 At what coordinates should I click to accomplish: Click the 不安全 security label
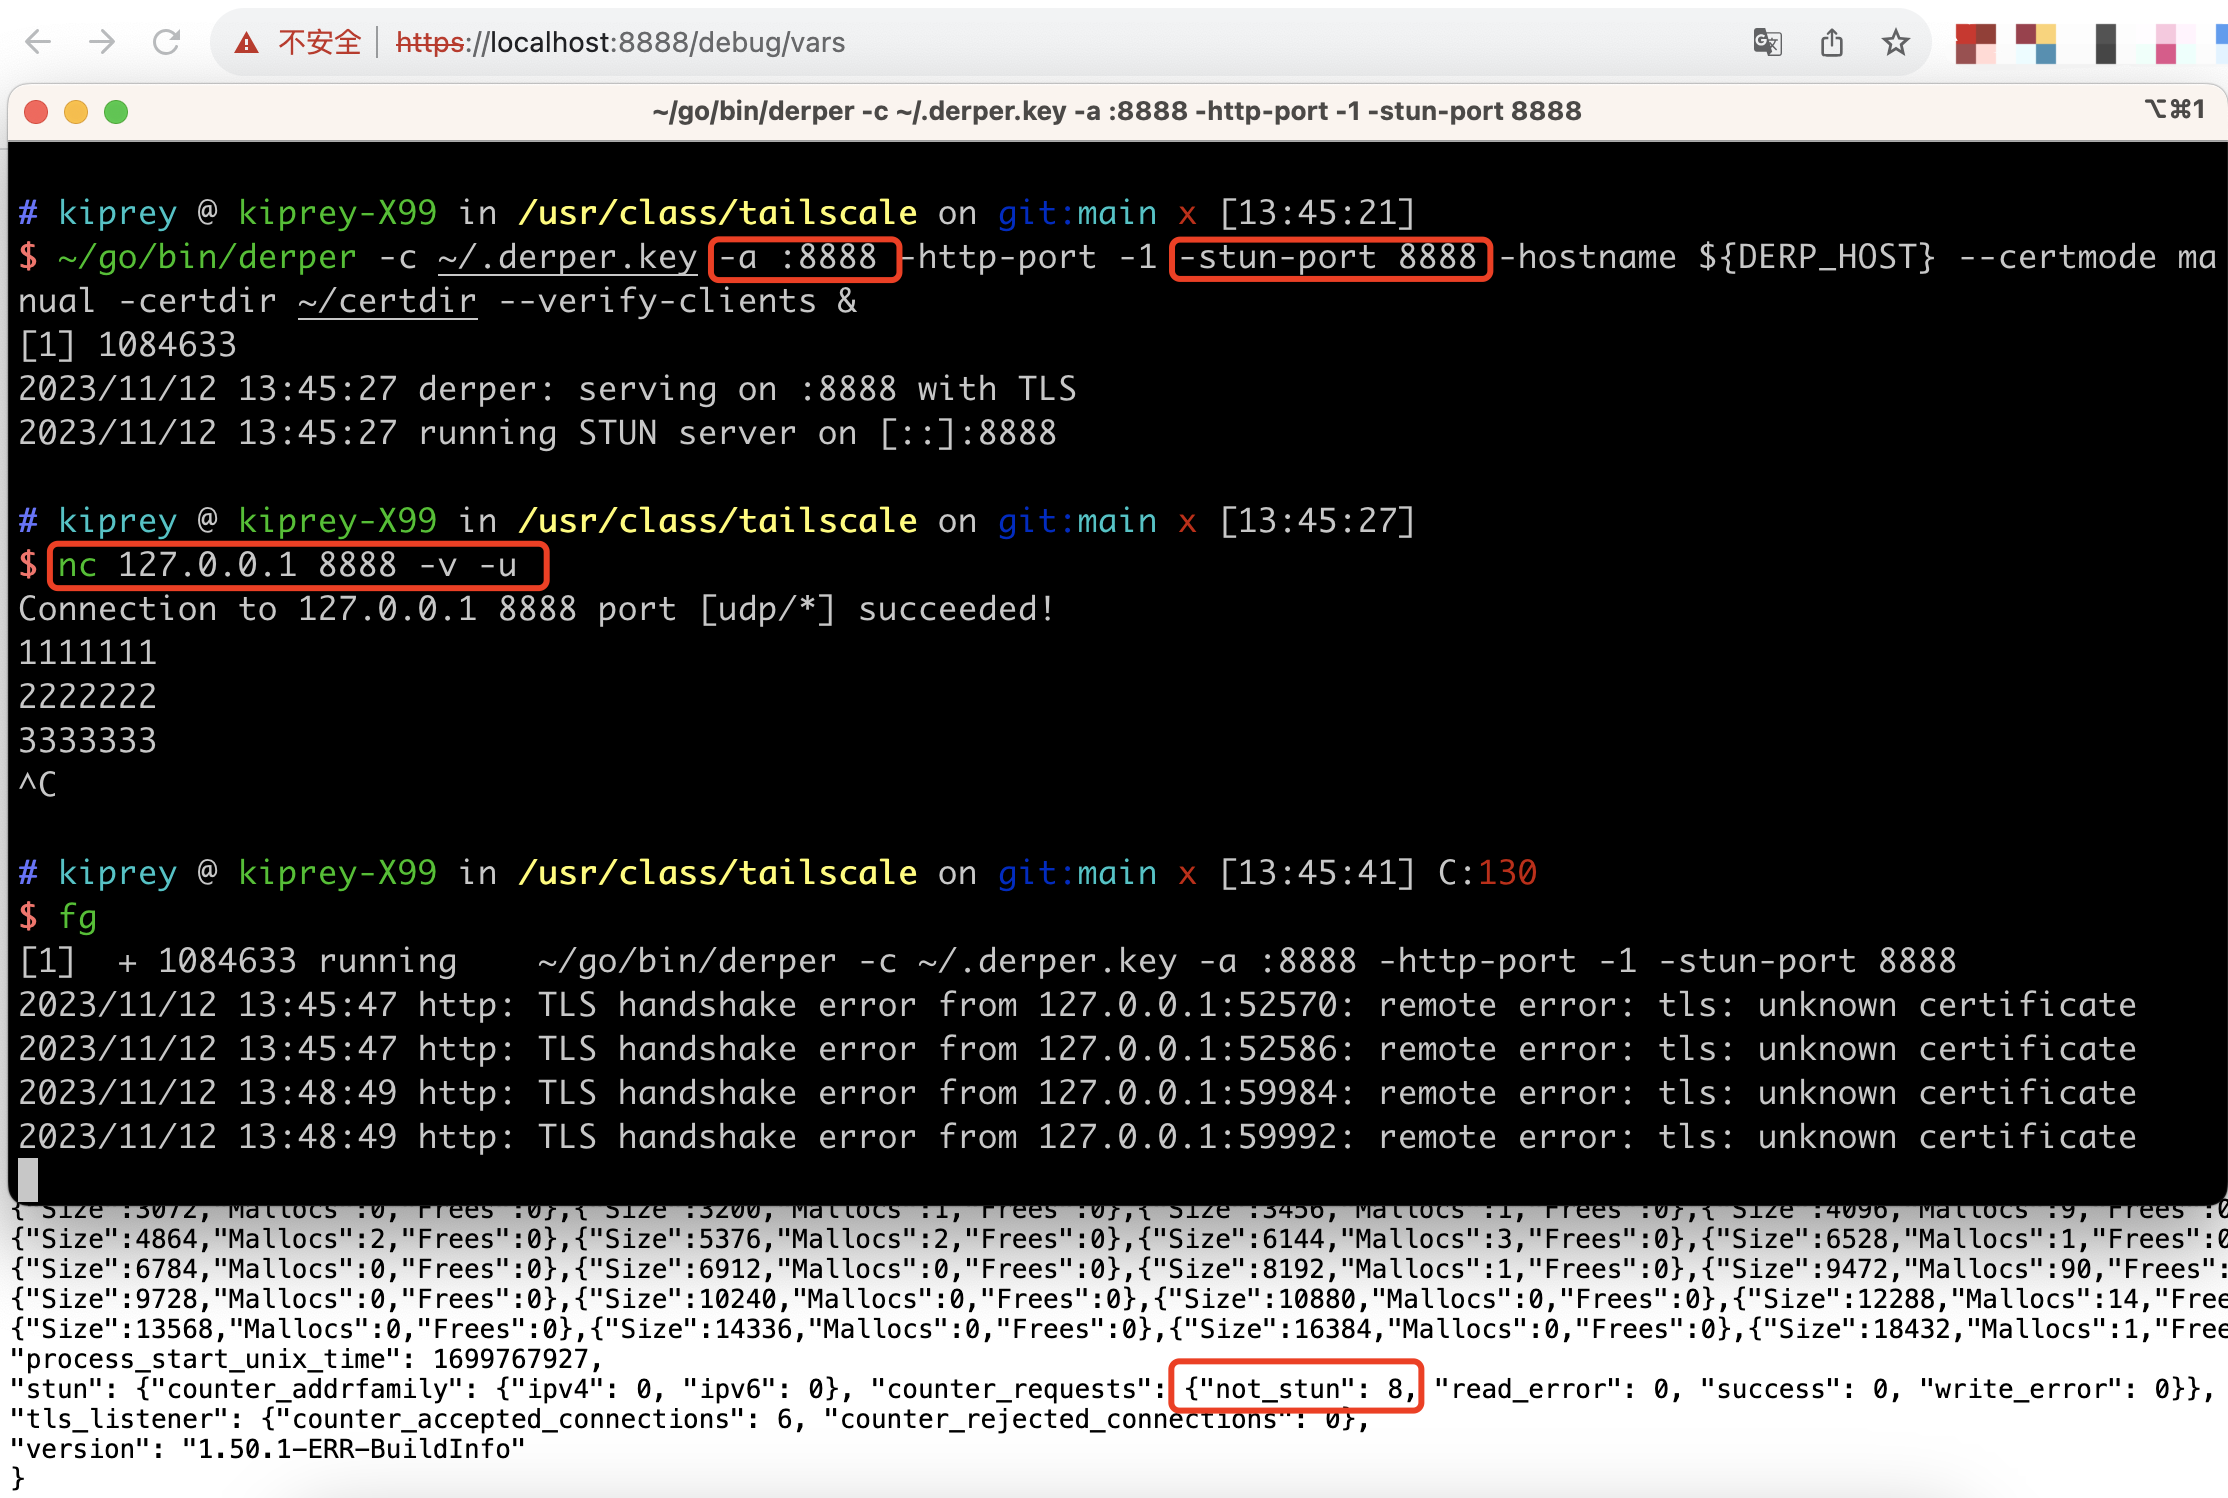[x=319, y=42]
